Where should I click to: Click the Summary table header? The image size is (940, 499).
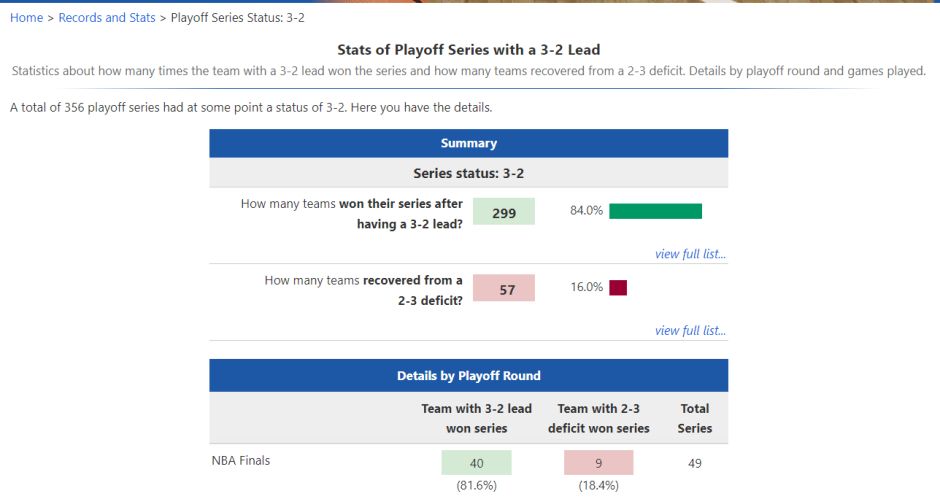(x=469, y=143)
